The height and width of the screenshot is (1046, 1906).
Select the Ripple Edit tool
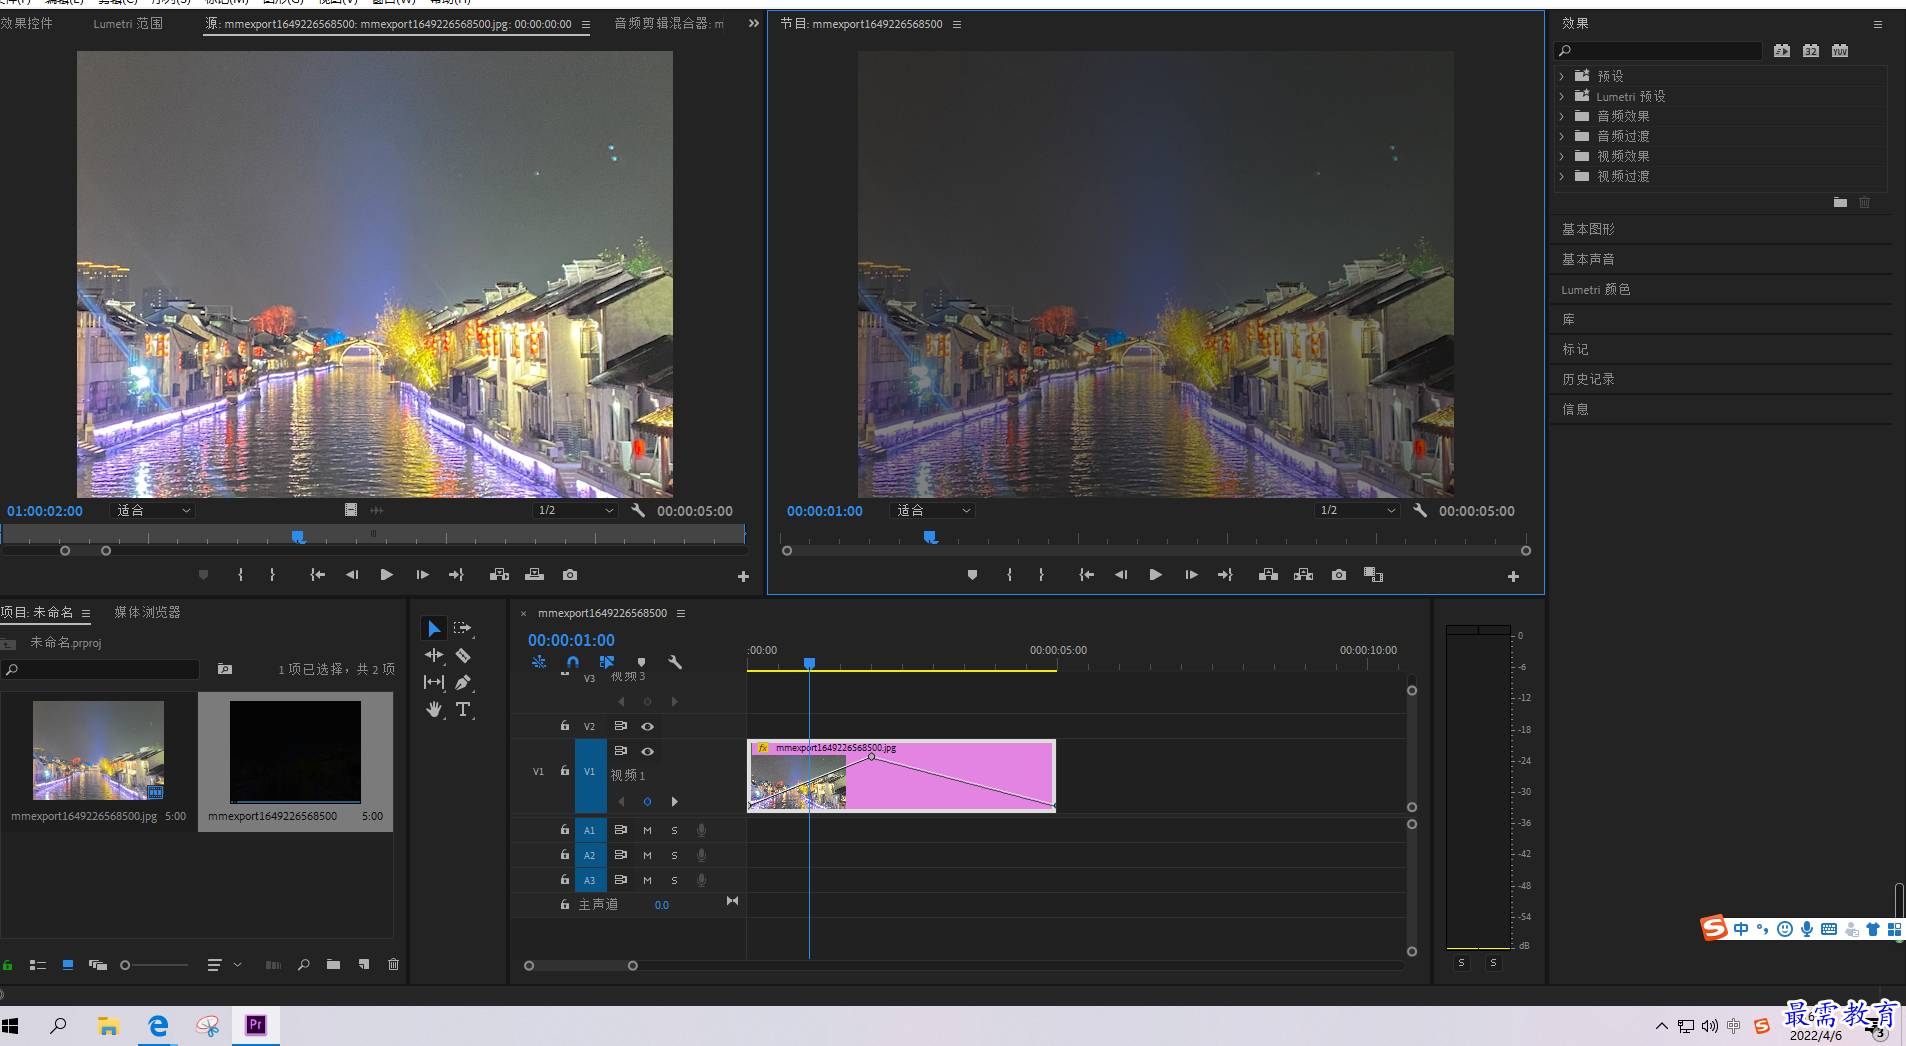[x=433, y=655]
